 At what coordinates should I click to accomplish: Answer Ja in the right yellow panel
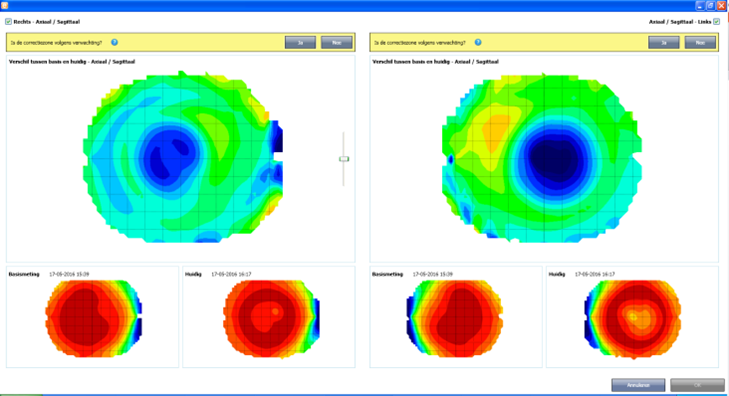coord(664,42)
